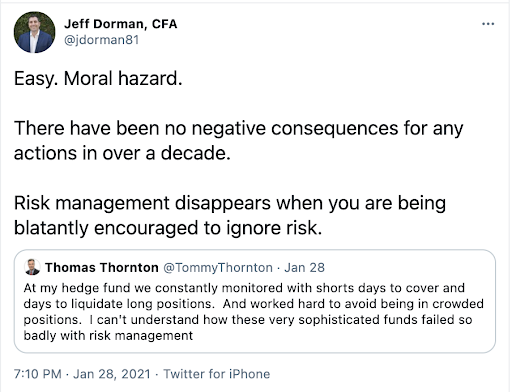512x392 pixels.
Task: Select the Jan 28, 2021 date in footer
Action: point(112,374)
